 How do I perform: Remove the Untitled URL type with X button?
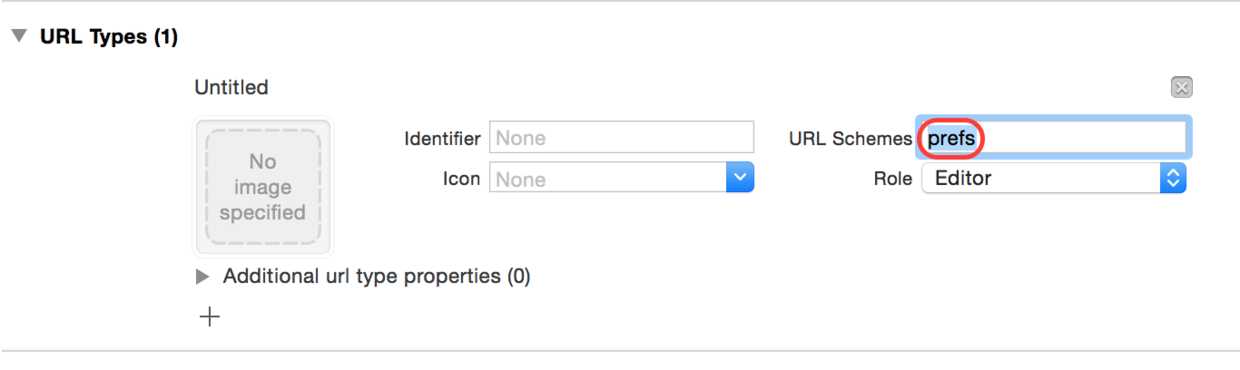point(1181,87)
